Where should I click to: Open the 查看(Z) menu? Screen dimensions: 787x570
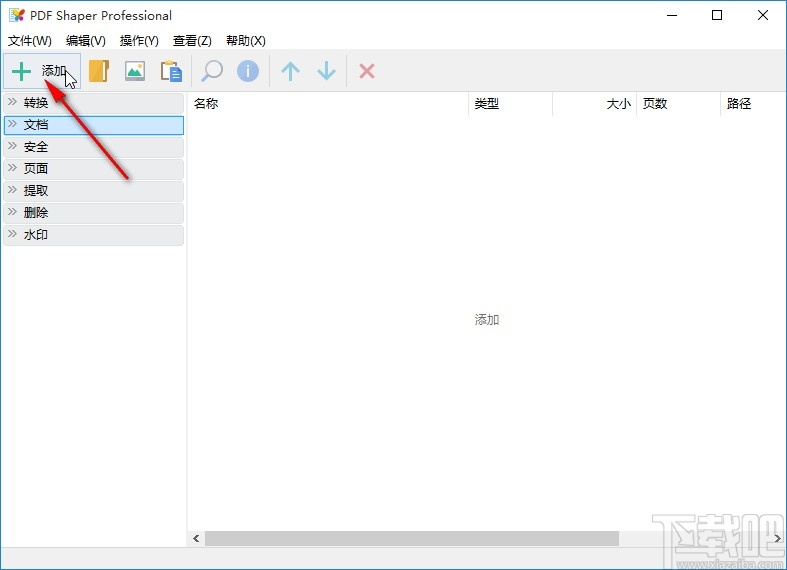(x=192, y=41)
